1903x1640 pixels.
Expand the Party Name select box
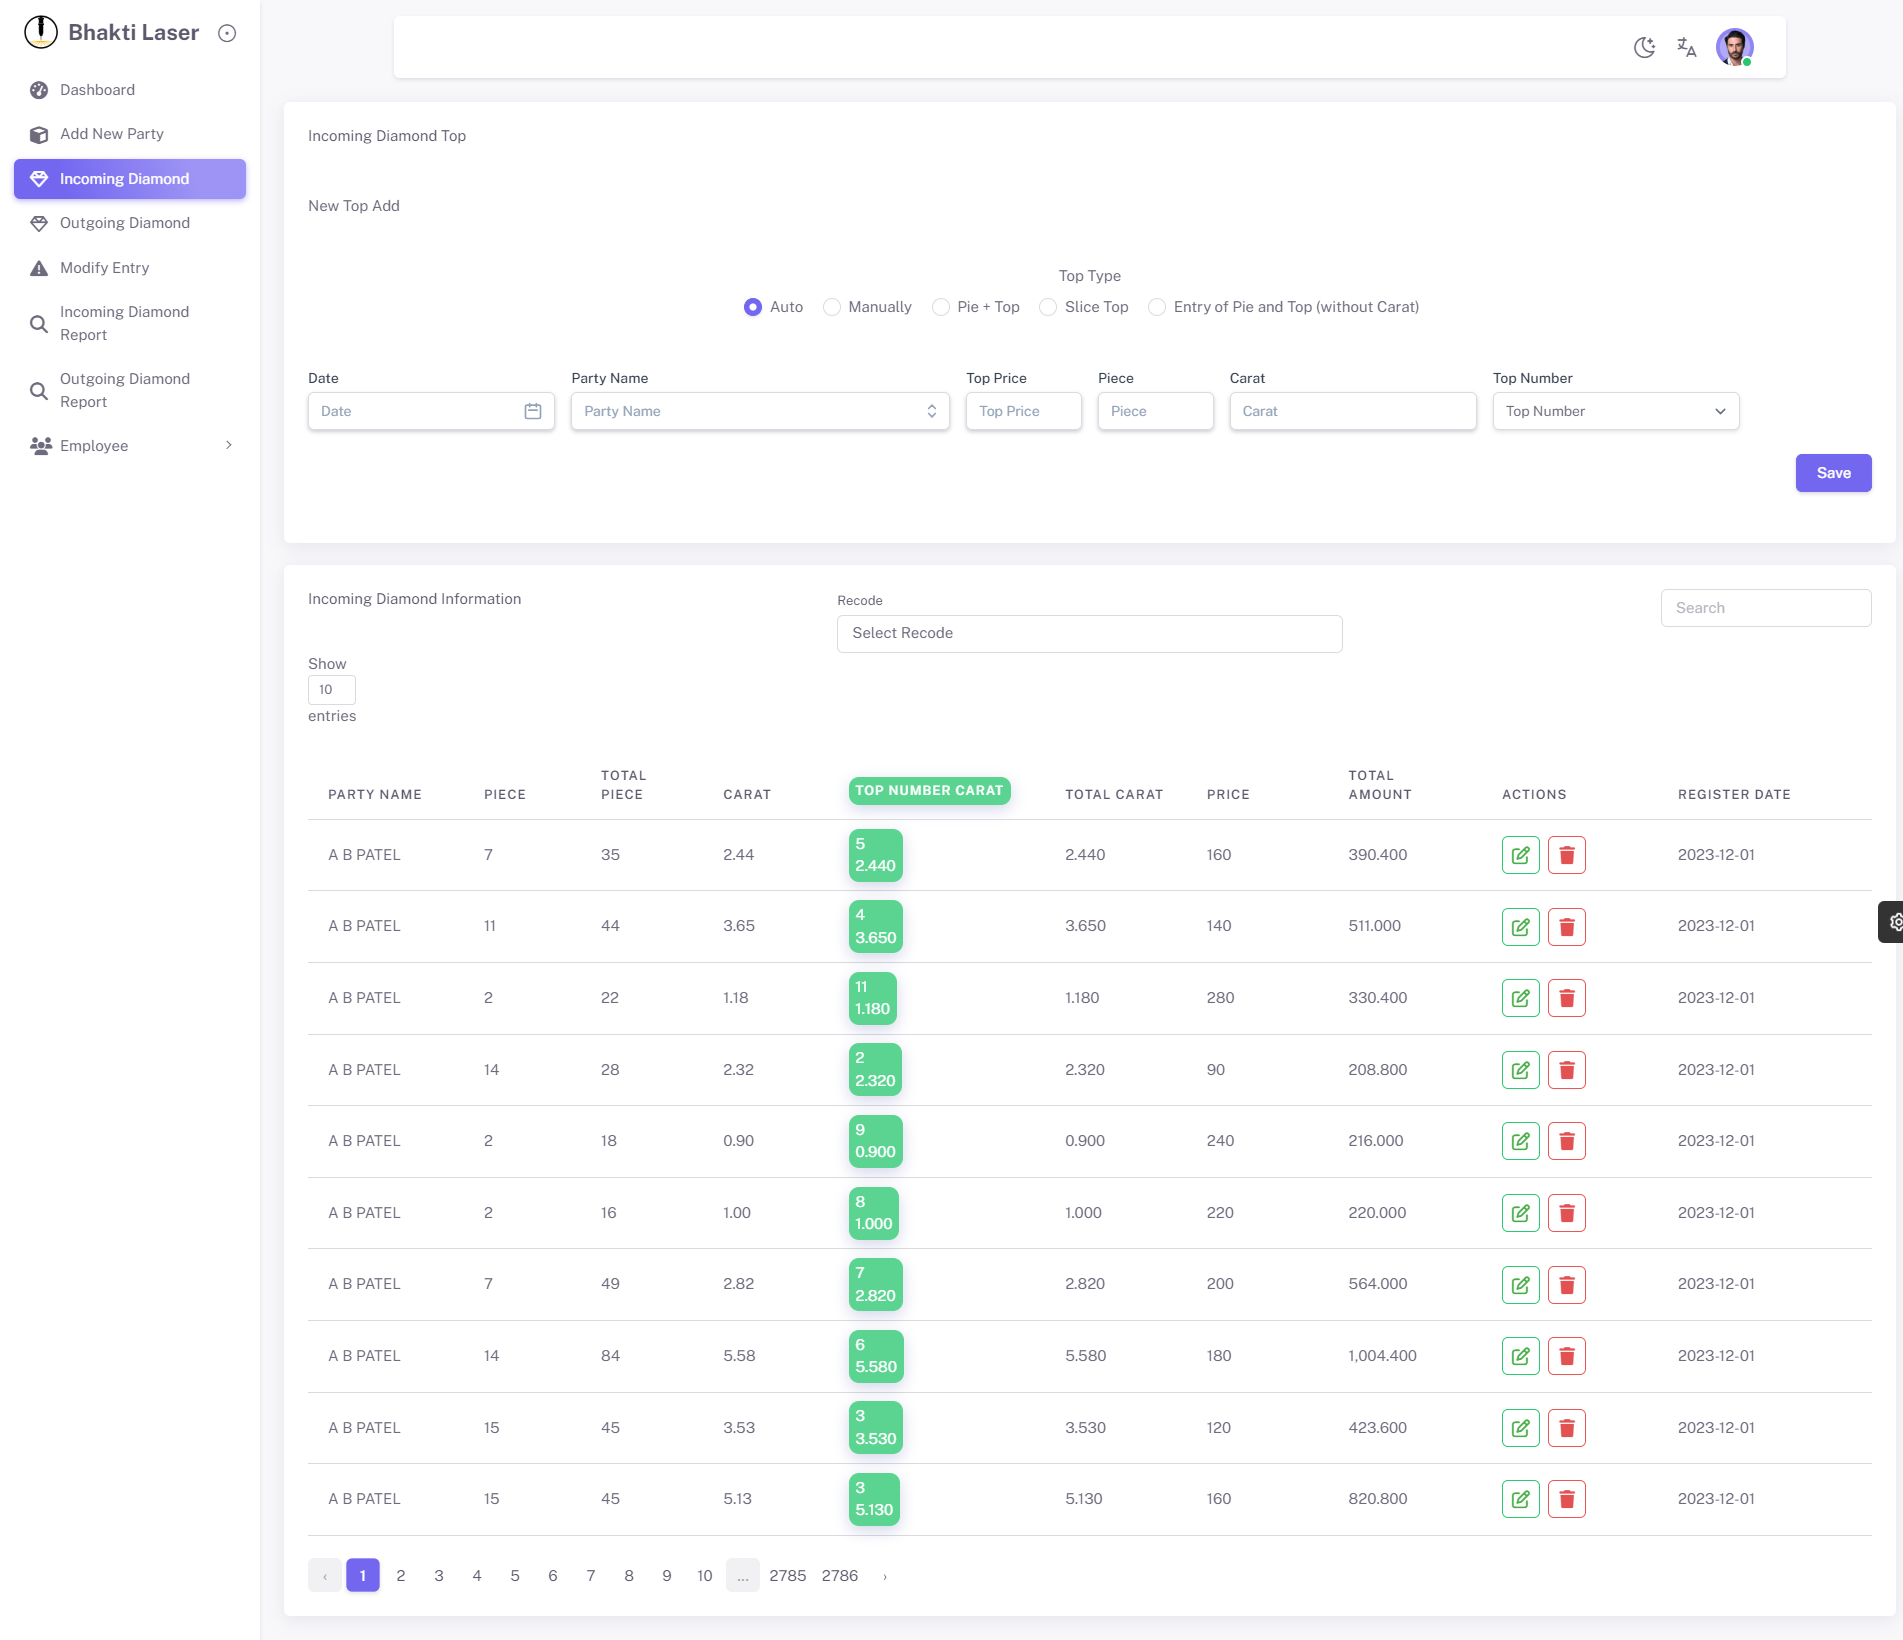coord(759,411)
